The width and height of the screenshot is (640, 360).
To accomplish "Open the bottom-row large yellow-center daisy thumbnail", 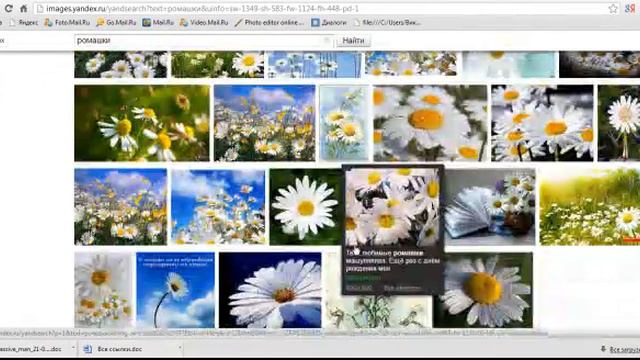I will [483, 290].
